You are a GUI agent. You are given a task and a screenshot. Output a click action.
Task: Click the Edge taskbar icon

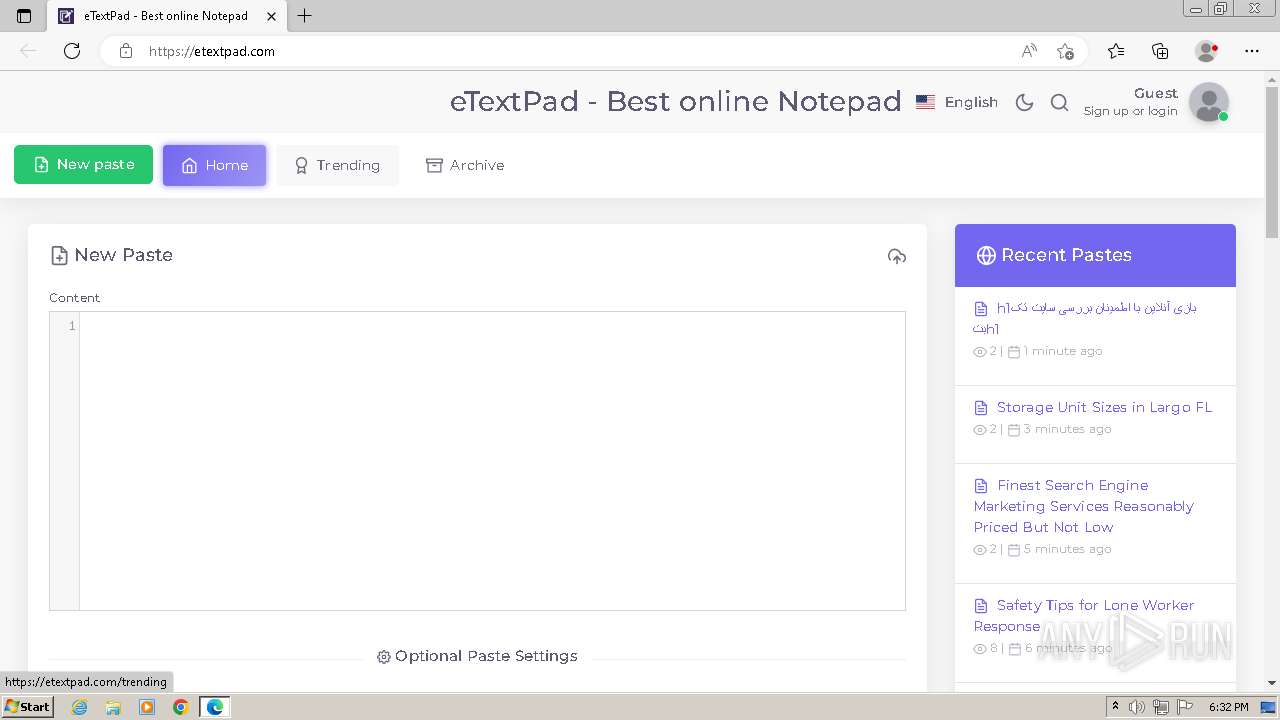(215, 707)
